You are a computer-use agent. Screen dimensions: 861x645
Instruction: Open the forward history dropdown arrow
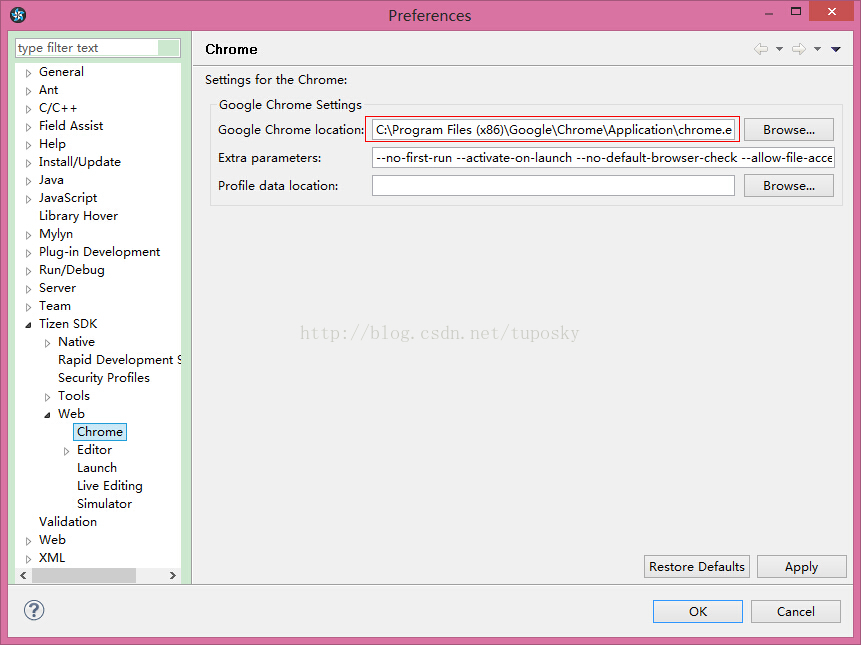point(818,49)
